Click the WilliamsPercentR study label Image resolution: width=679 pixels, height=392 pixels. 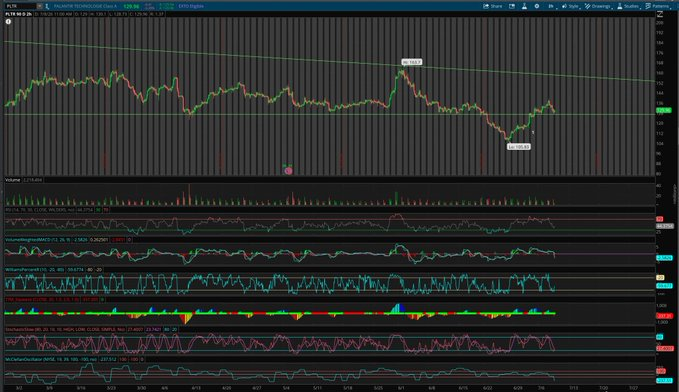[x=35, y=269]
